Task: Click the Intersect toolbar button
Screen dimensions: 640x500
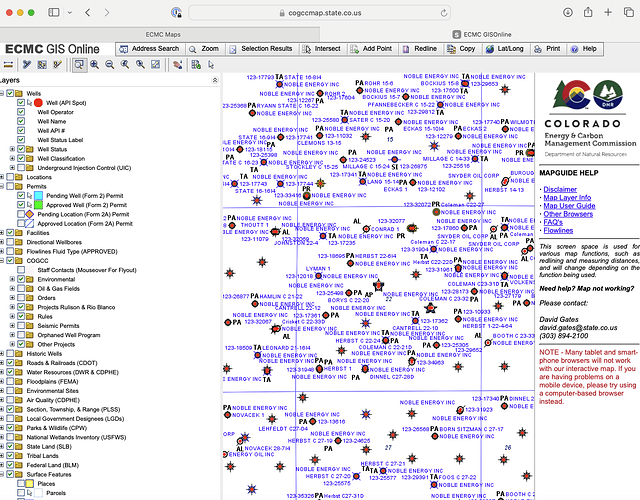Action: pos(321,48)
